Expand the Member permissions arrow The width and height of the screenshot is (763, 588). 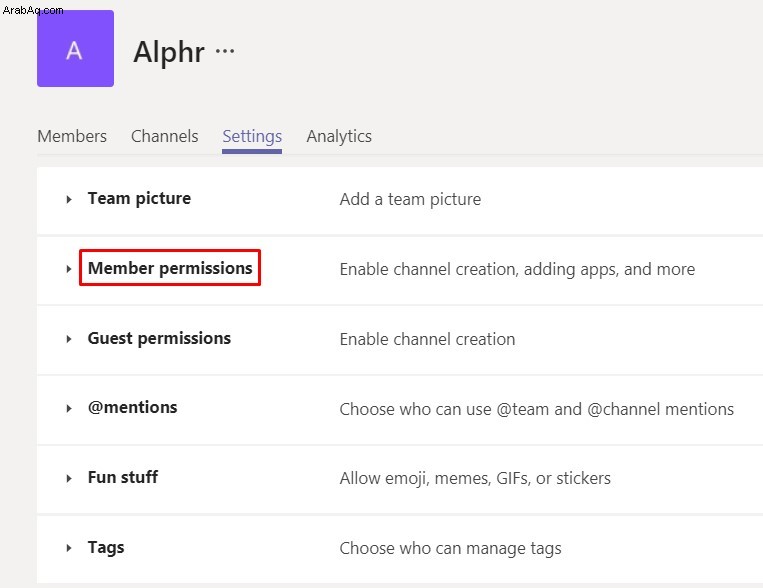click(69, 269)
